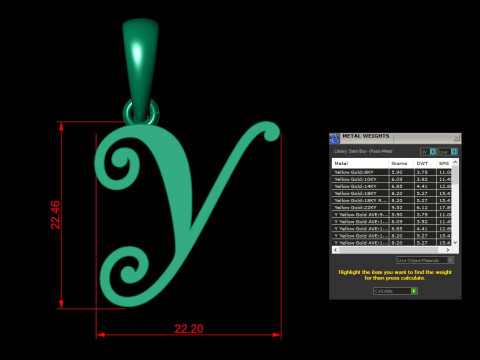Screen dimensions: 480x360
Task: Click the 22.46 height dimension label
Action: click(55, 215)
